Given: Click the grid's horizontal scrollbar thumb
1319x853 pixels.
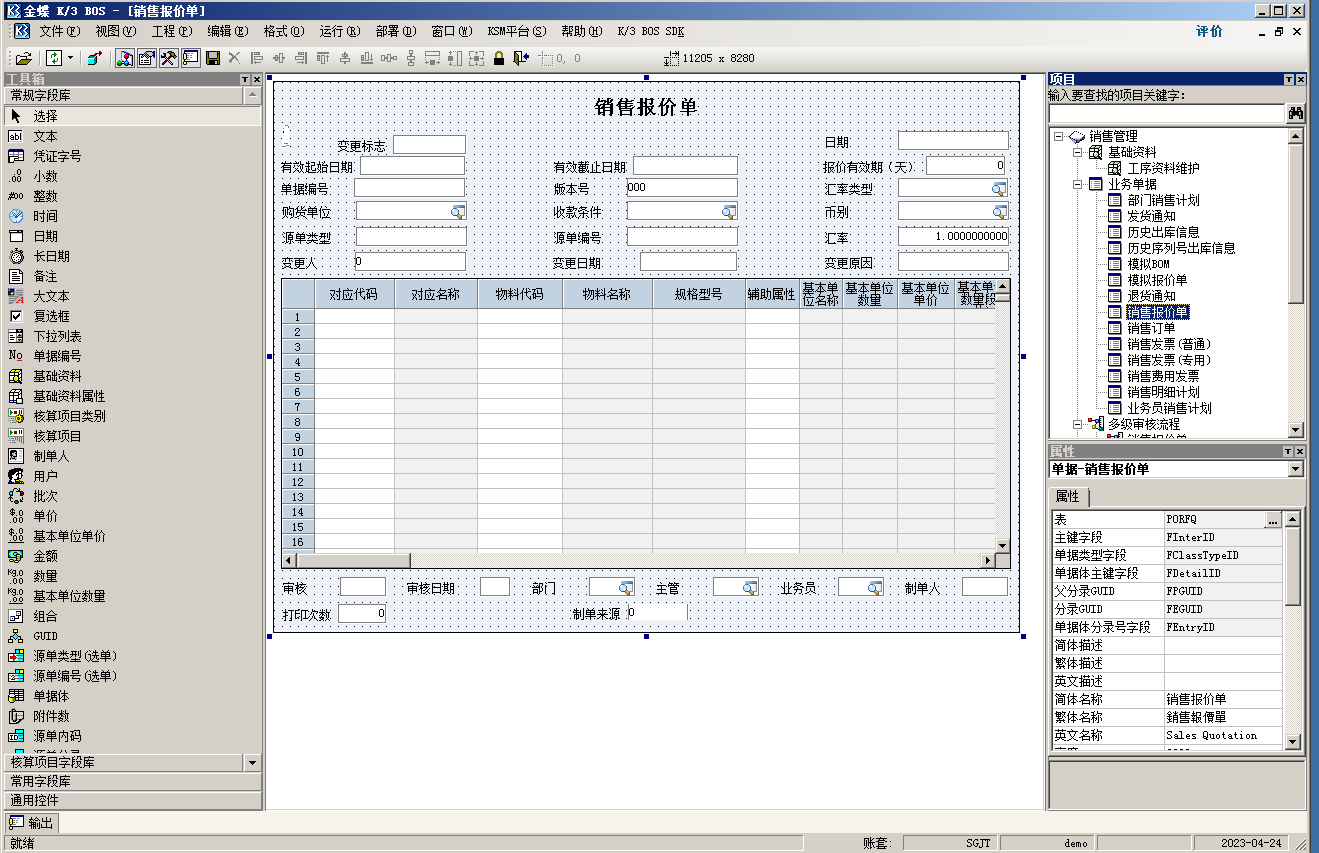Looking at the screenshot, I should click(x=354, y=560).
